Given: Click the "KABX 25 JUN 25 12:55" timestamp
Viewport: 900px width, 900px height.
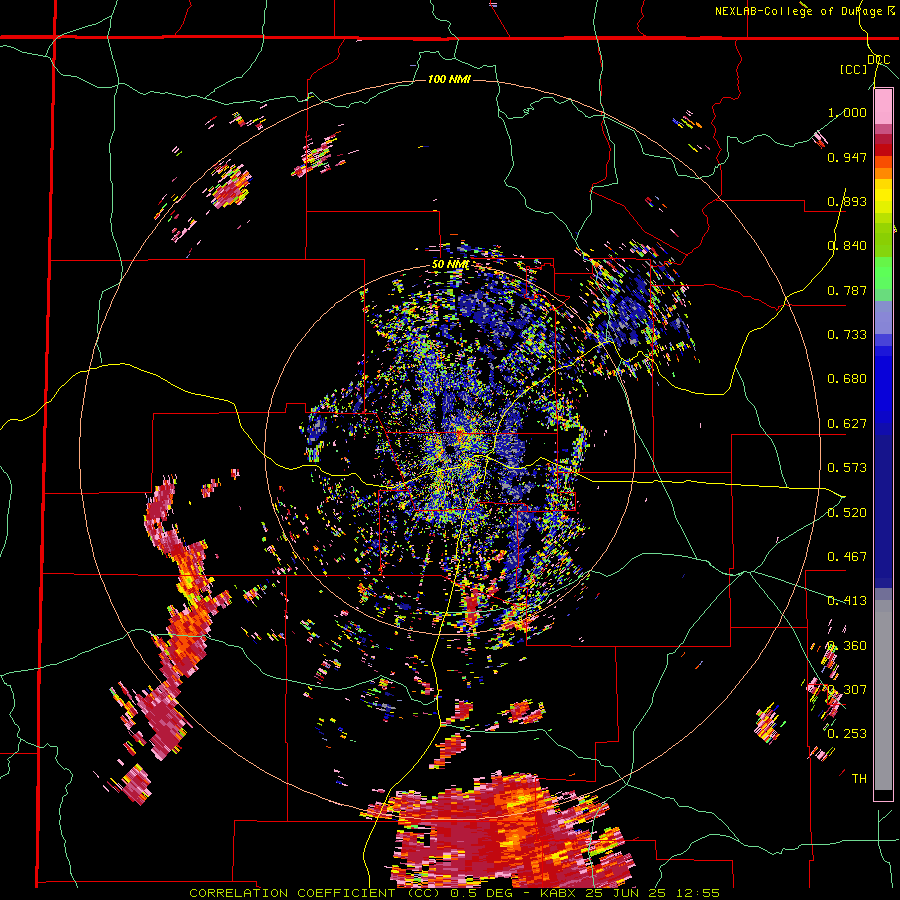Looking at the screenshot, I should (630, 893).
